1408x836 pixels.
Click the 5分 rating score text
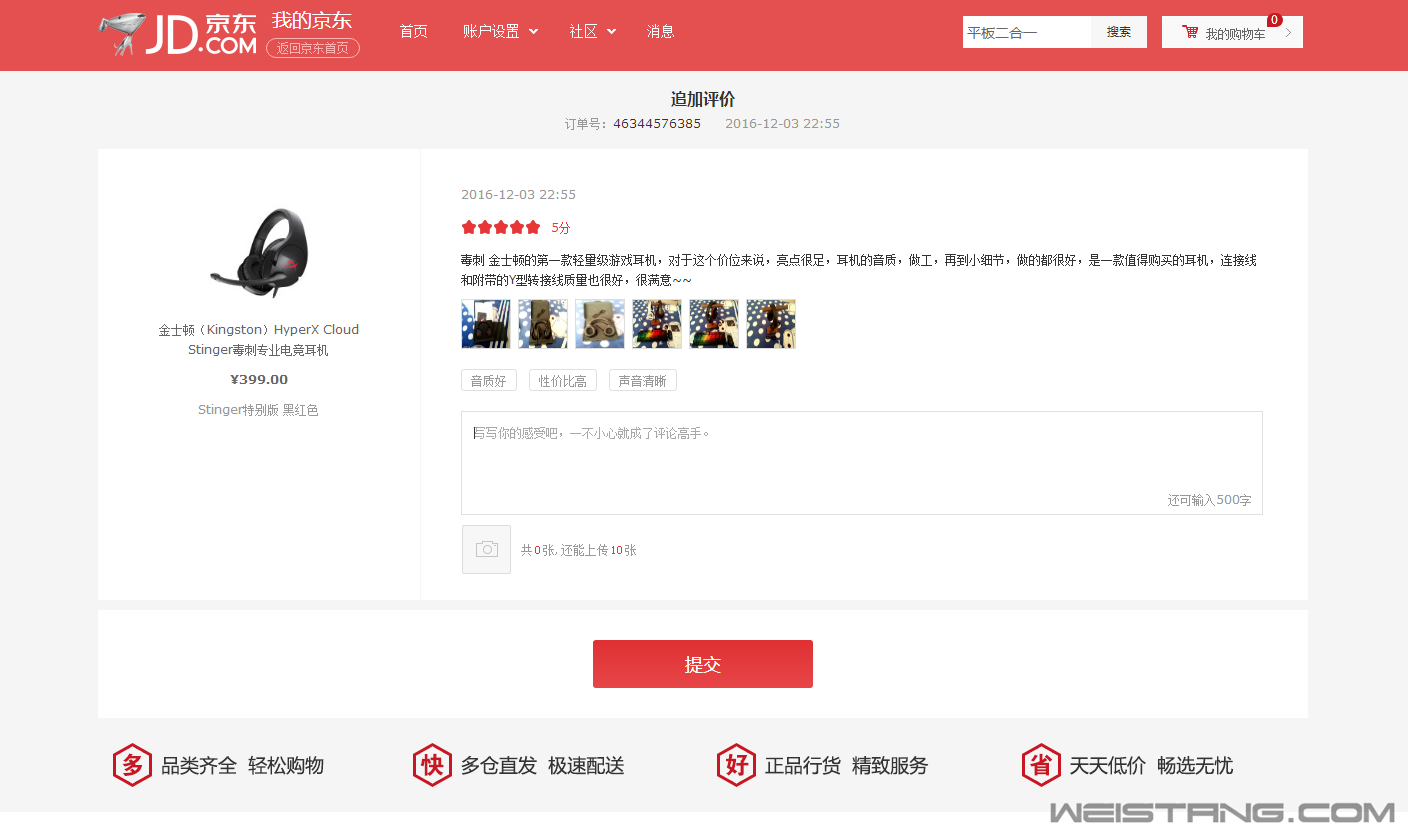(561, 228)
